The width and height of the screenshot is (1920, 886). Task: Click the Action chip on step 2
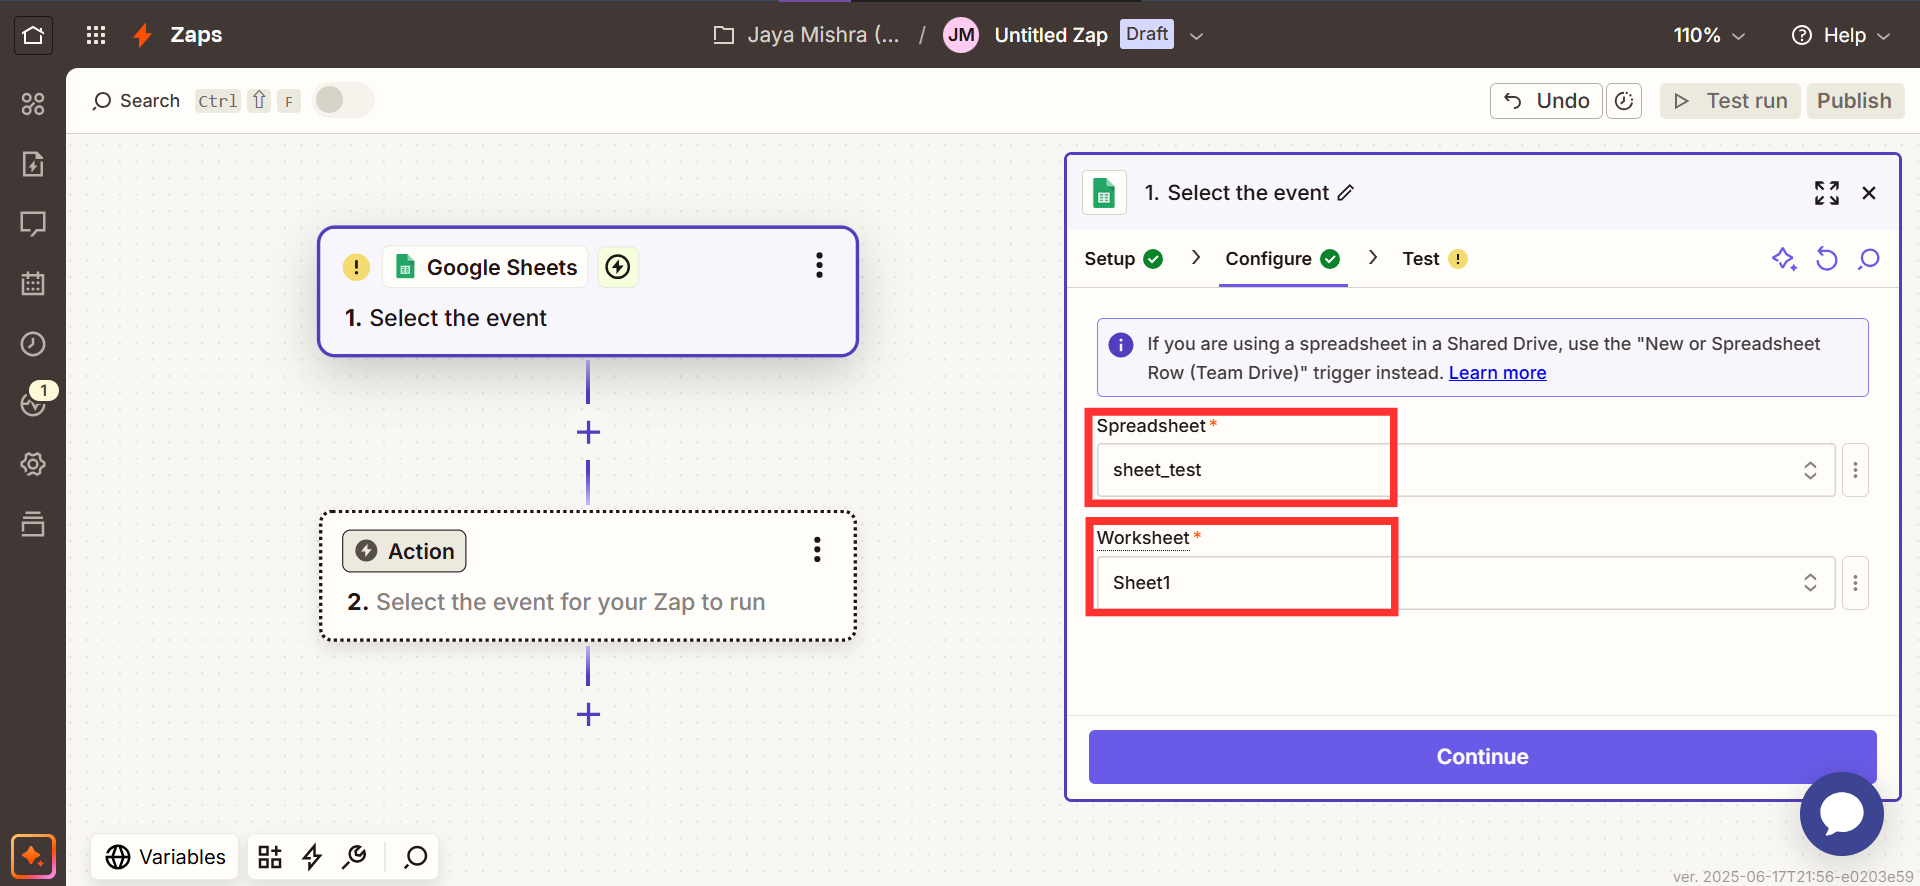point(404,551)
